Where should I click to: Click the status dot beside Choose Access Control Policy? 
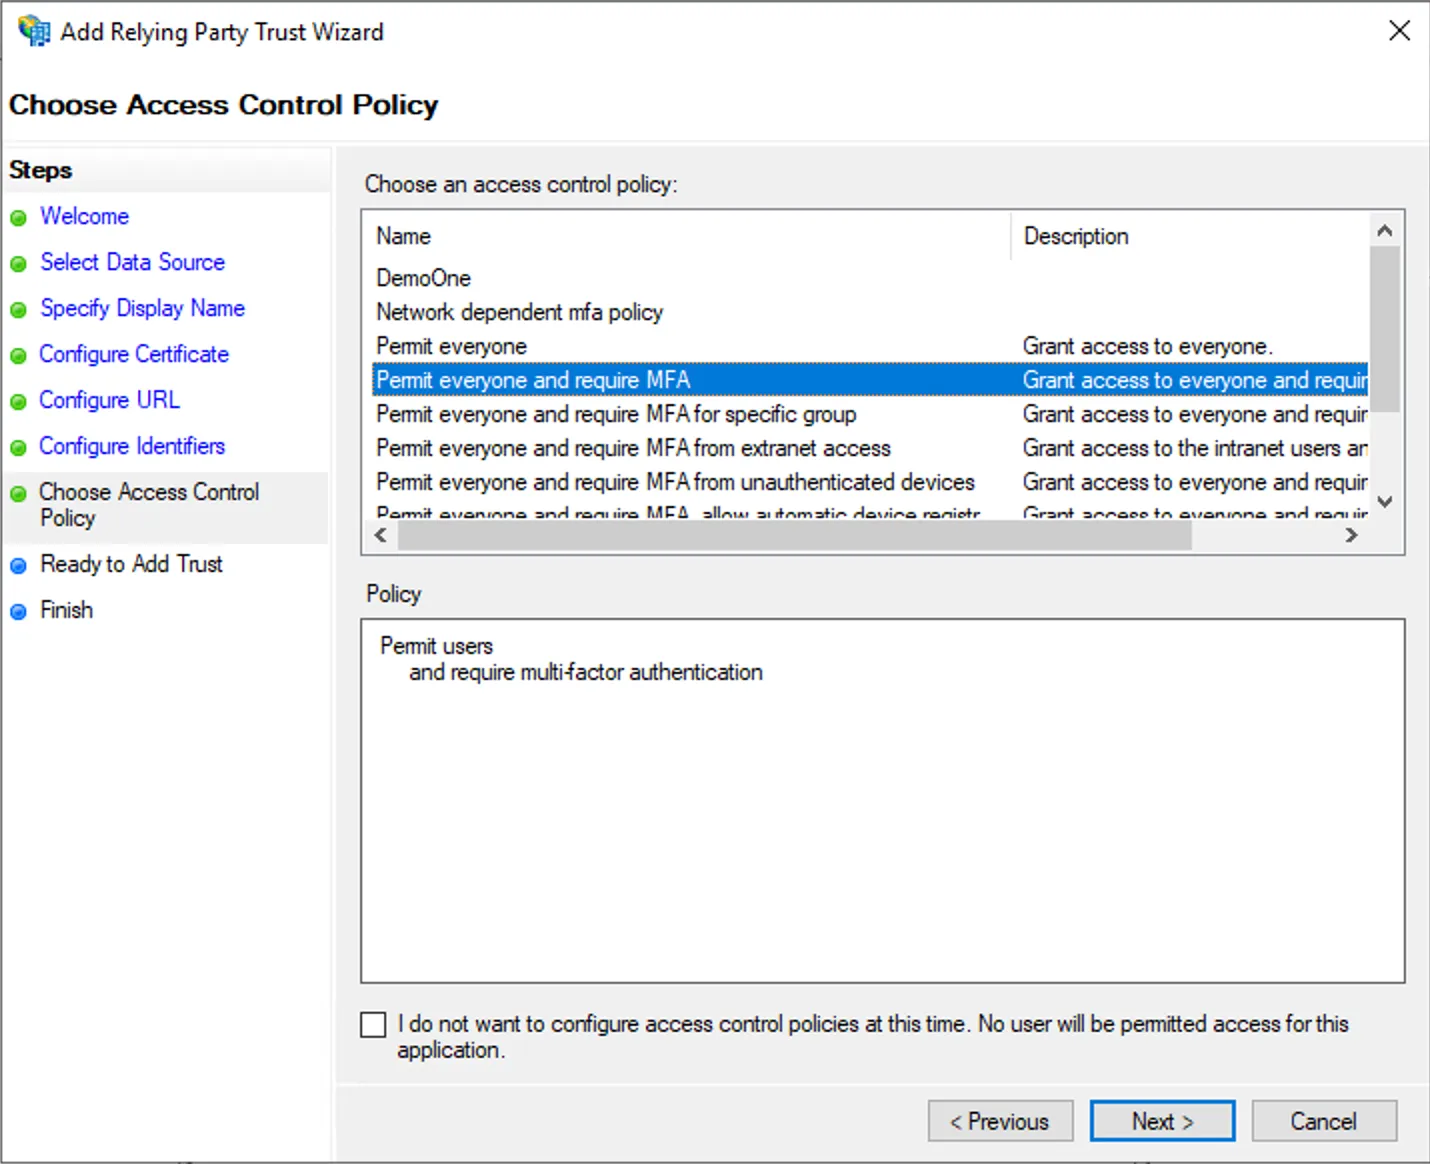coord(19,492)
